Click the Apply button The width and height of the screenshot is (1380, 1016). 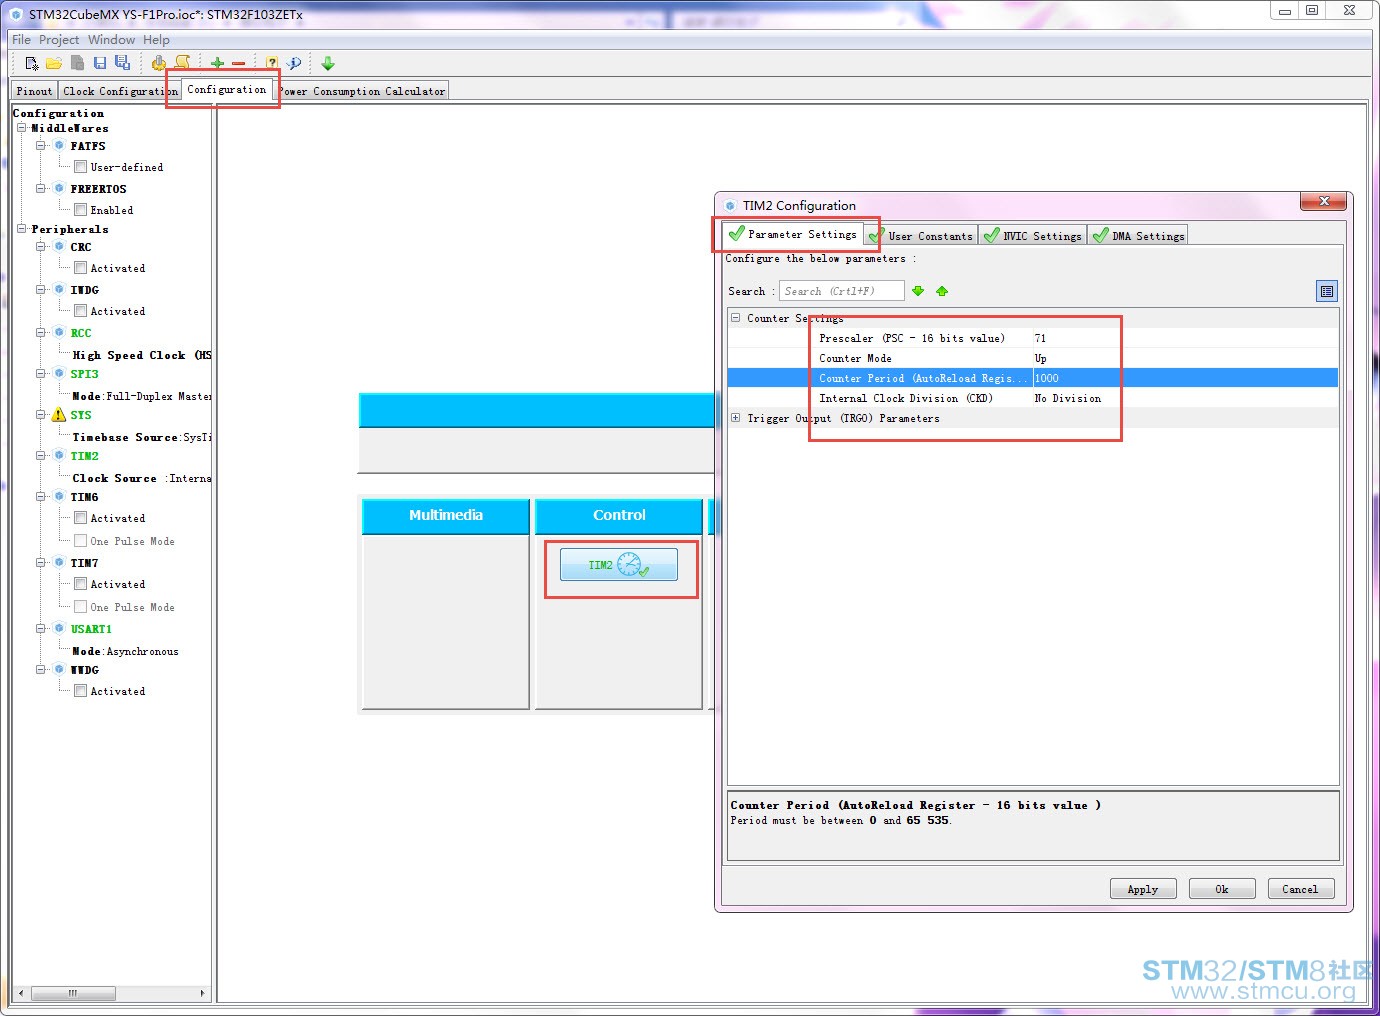tap(1143, 889)
